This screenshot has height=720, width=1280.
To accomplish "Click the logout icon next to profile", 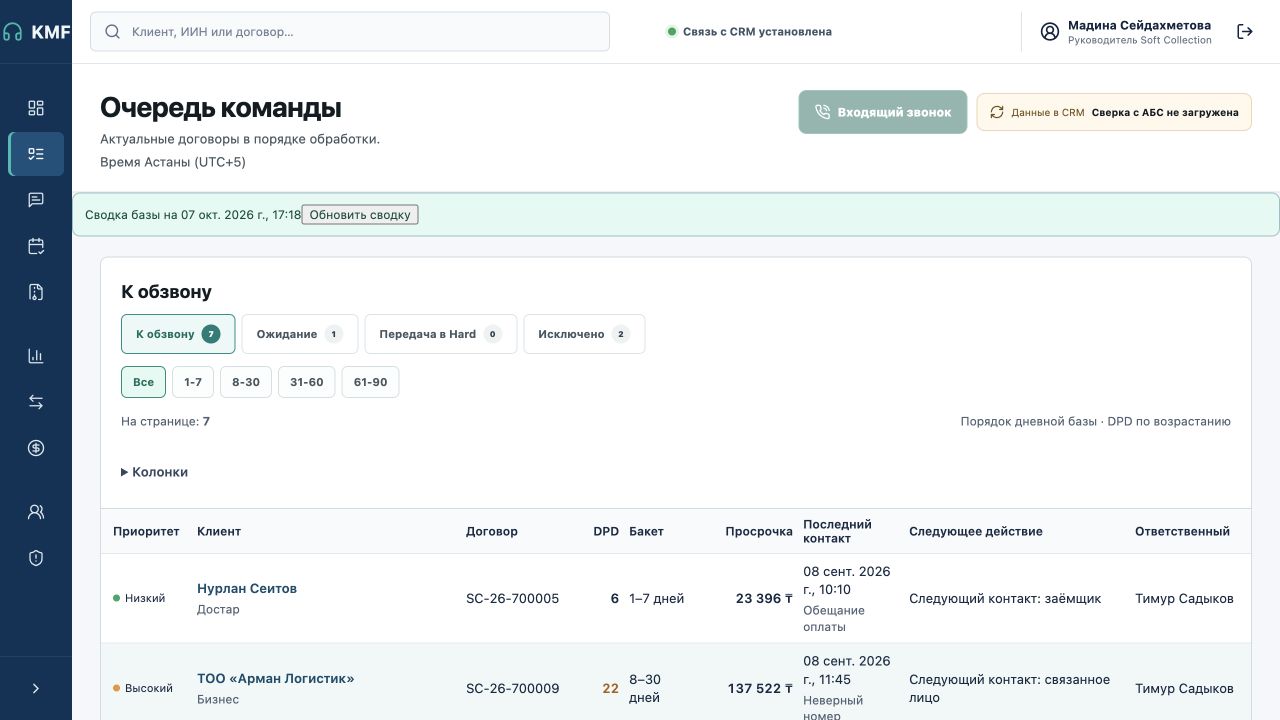I will [x=1245, y=32].
